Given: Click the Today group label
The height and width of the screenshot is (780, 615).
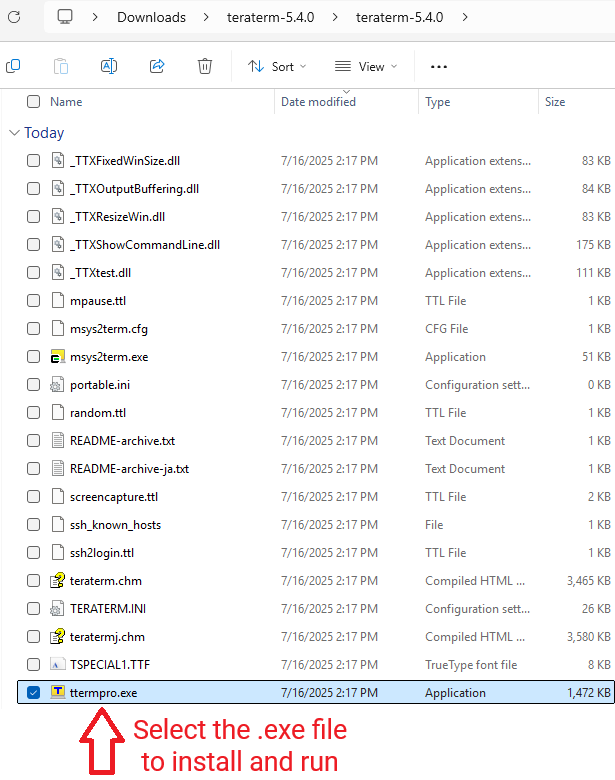Looking at the screenshot, I should point(44,133).
